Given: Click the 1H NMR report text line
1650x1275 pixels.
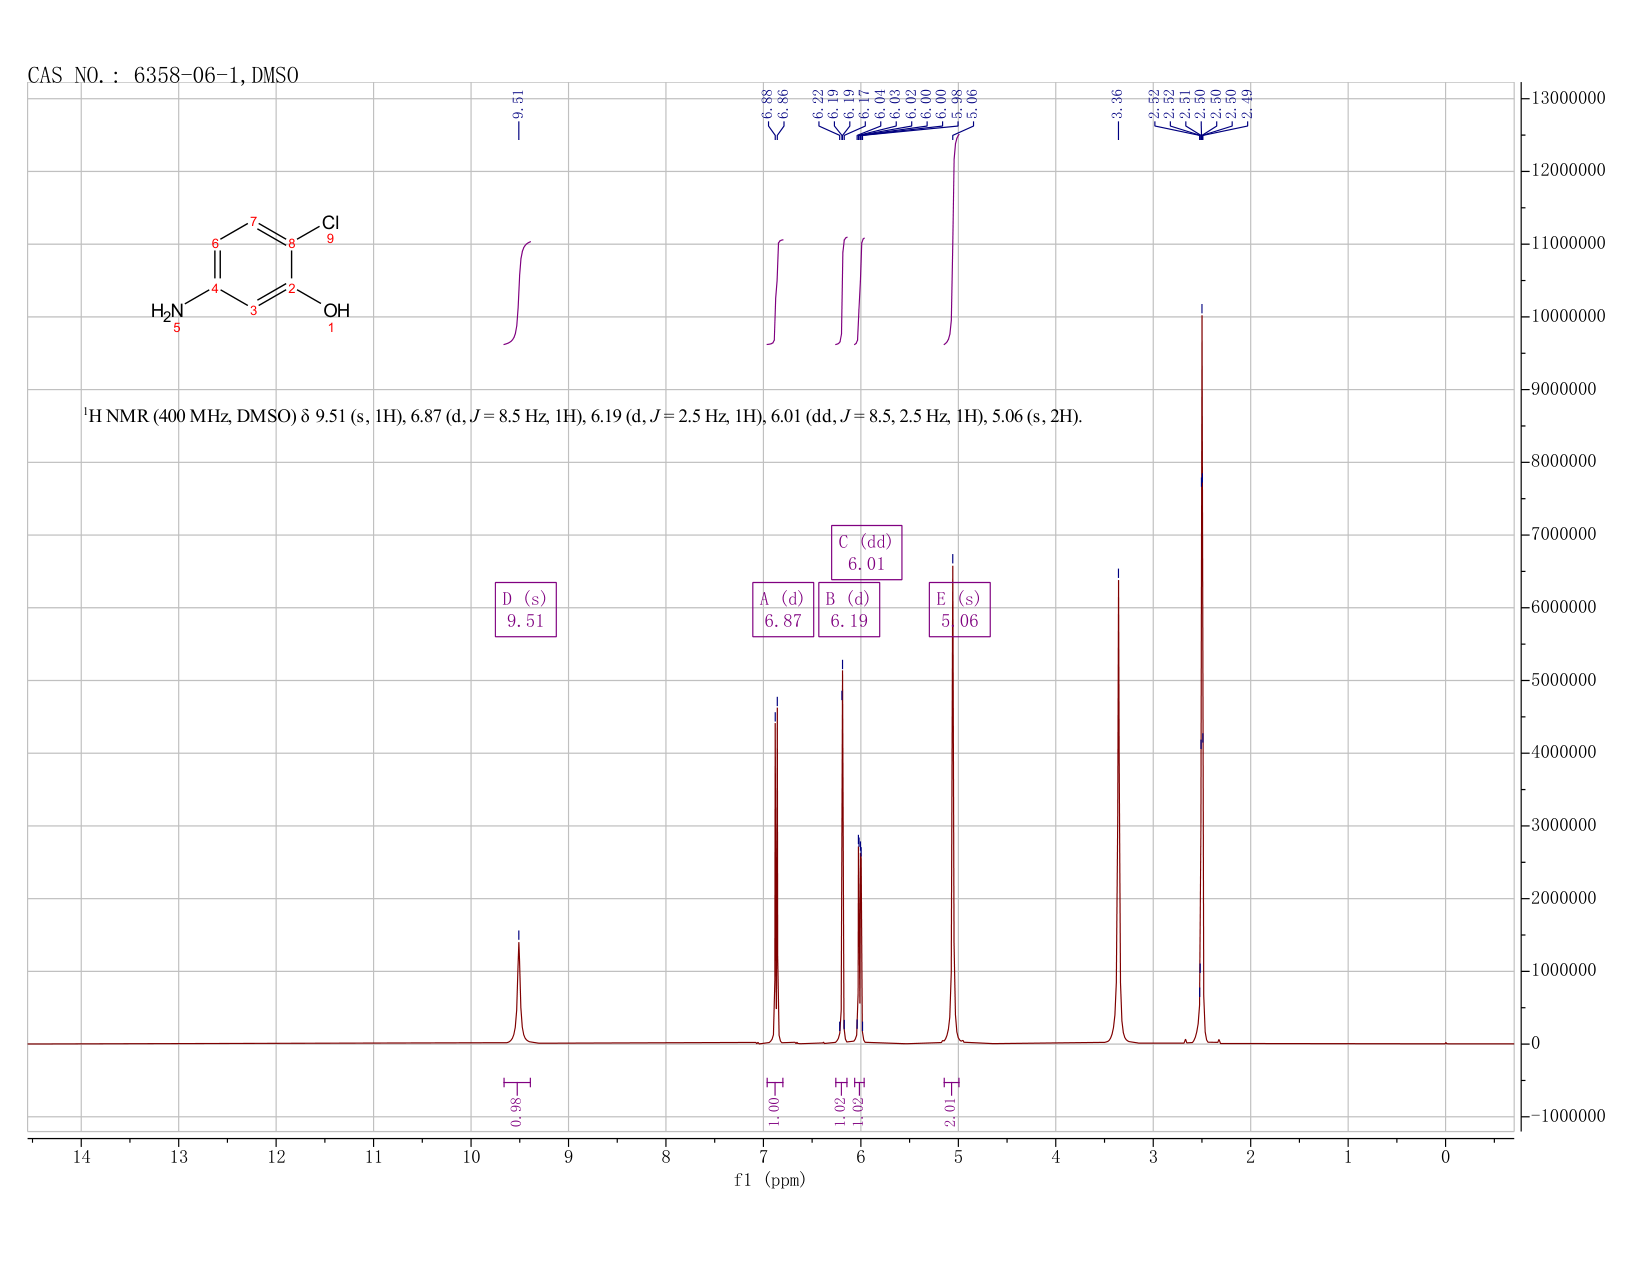Looking at the screenshot, I should point(582,416).
